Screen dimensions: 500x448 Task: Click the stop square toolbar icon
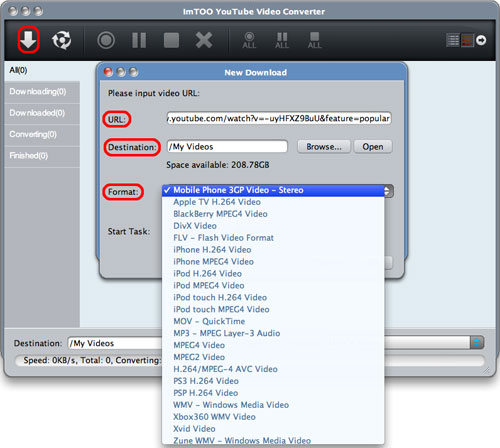pos(171,40)
